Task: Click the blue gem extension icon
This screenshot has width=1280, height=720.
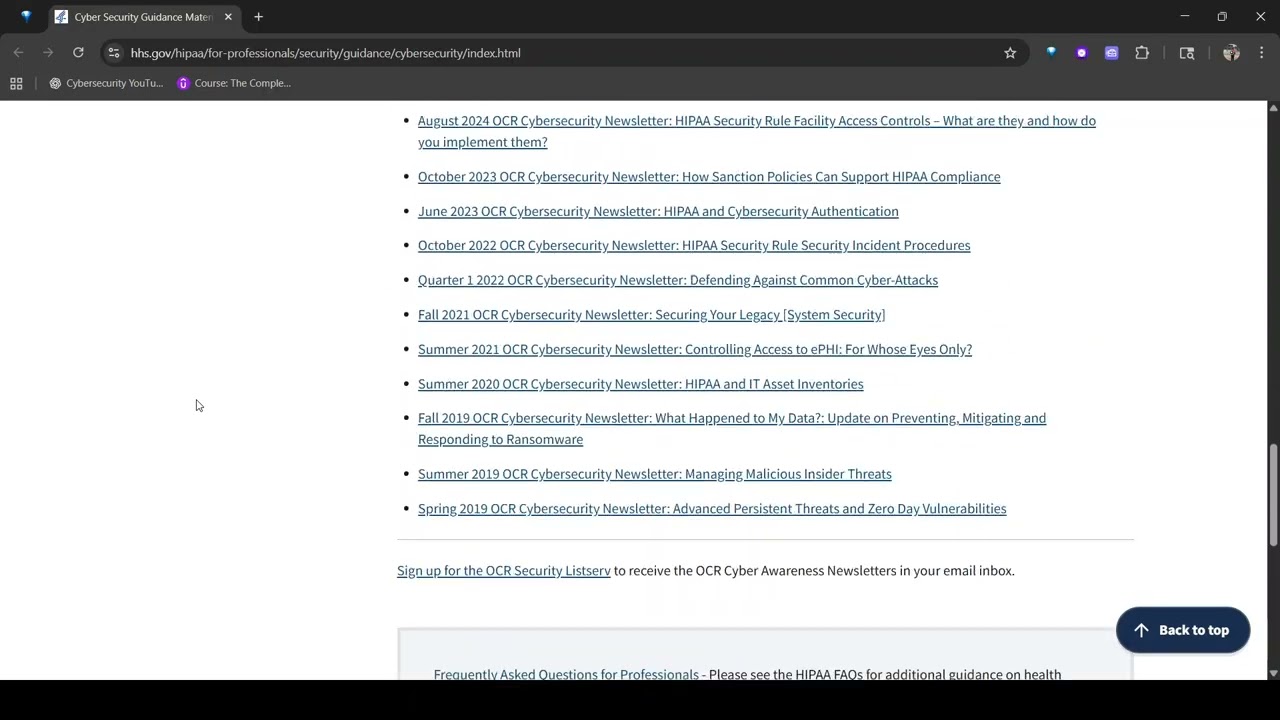Action: coord(1051,53)
